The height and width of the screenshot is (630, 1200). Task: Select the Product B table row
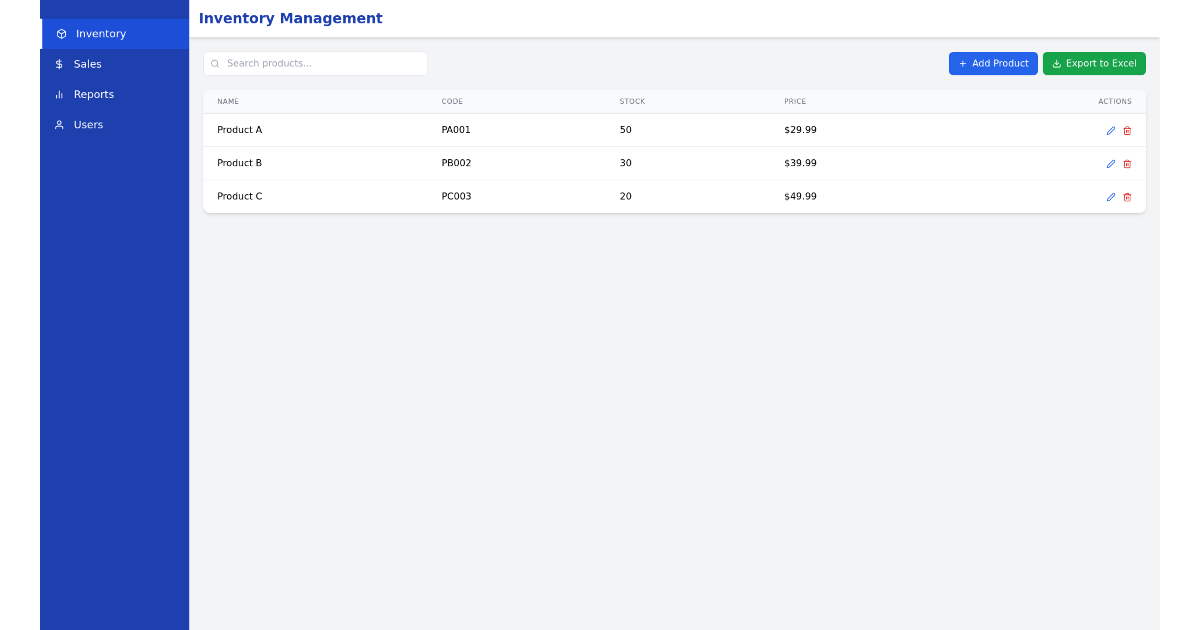pyautogui.click(x=600, y=163)
